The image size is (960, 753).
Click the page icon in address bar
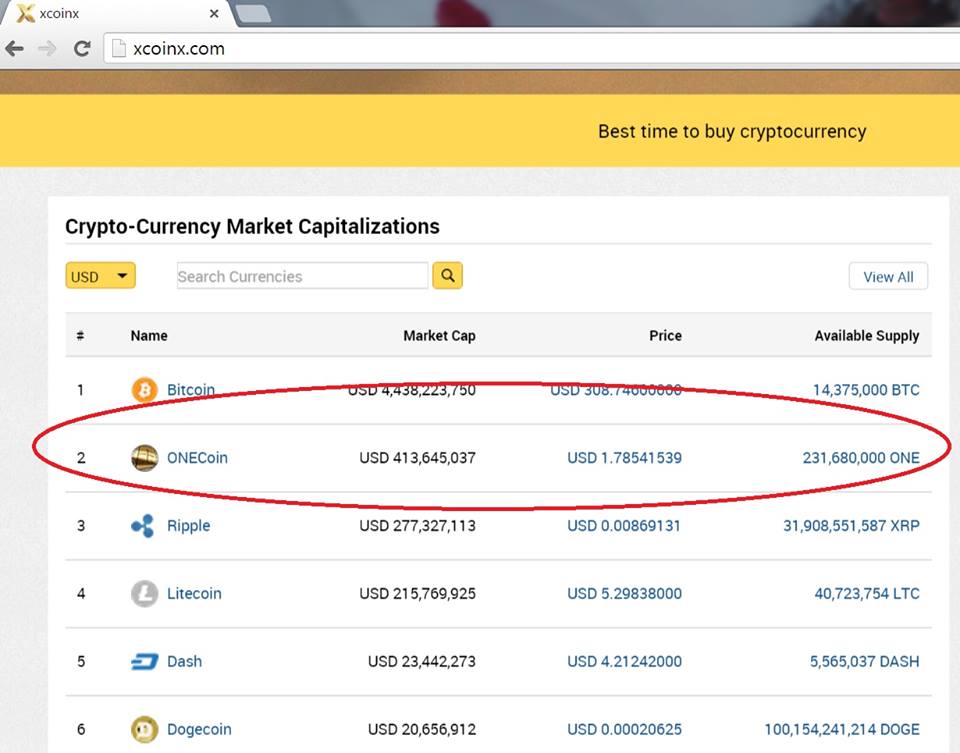[x=118, y=48]
